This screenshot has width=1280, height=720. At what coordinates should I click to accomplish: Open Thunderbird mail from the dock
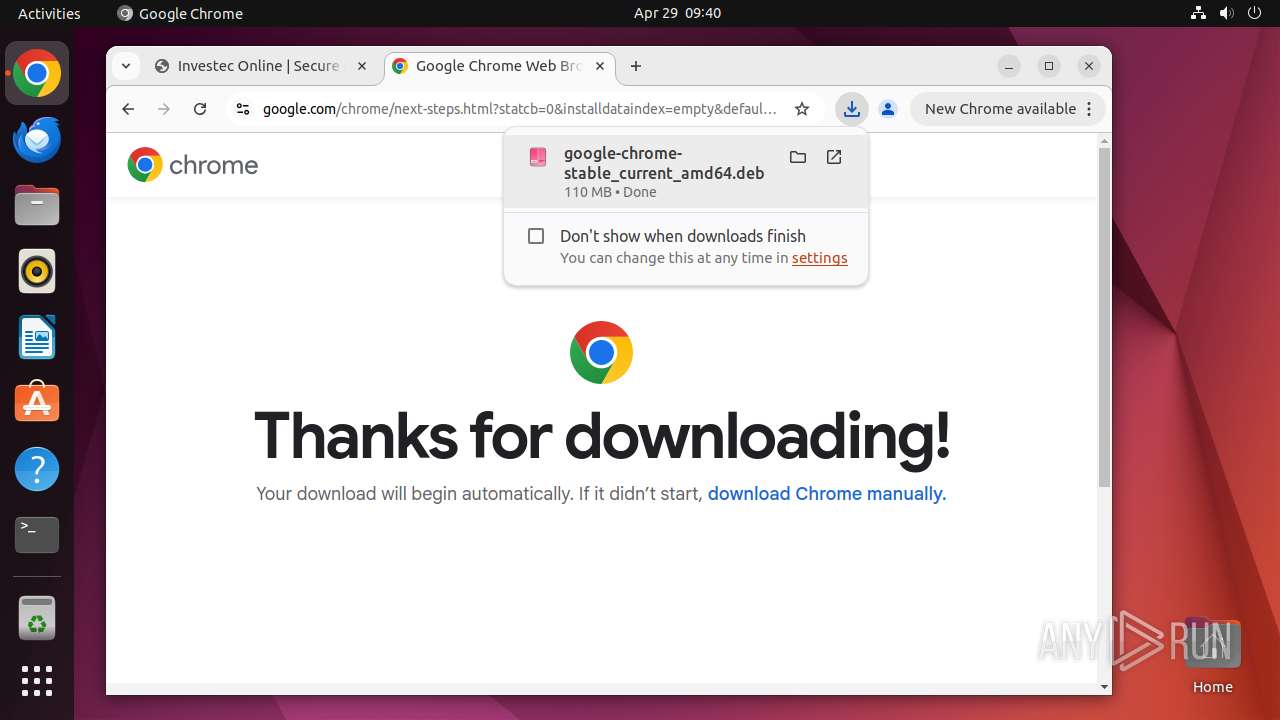tap(37, 139)
